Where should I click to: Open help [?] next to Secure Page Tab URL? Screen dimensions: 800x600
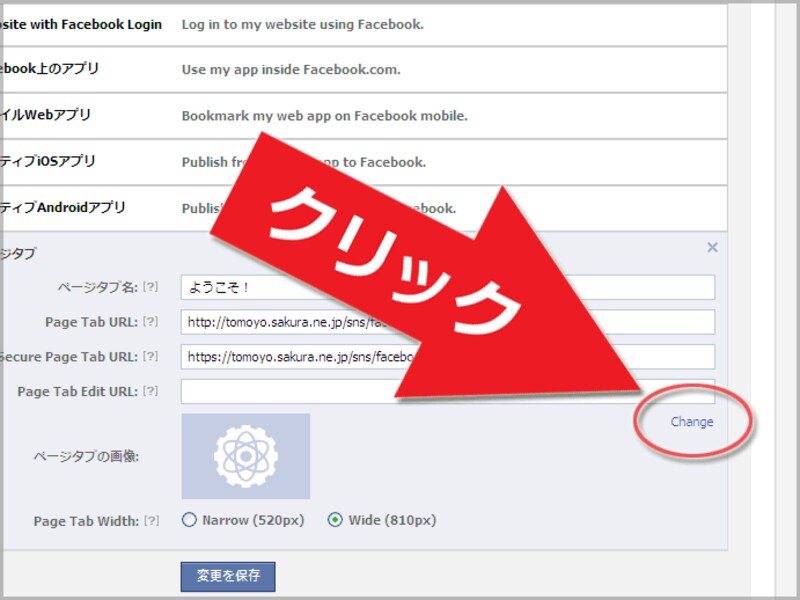click(151, 356)
